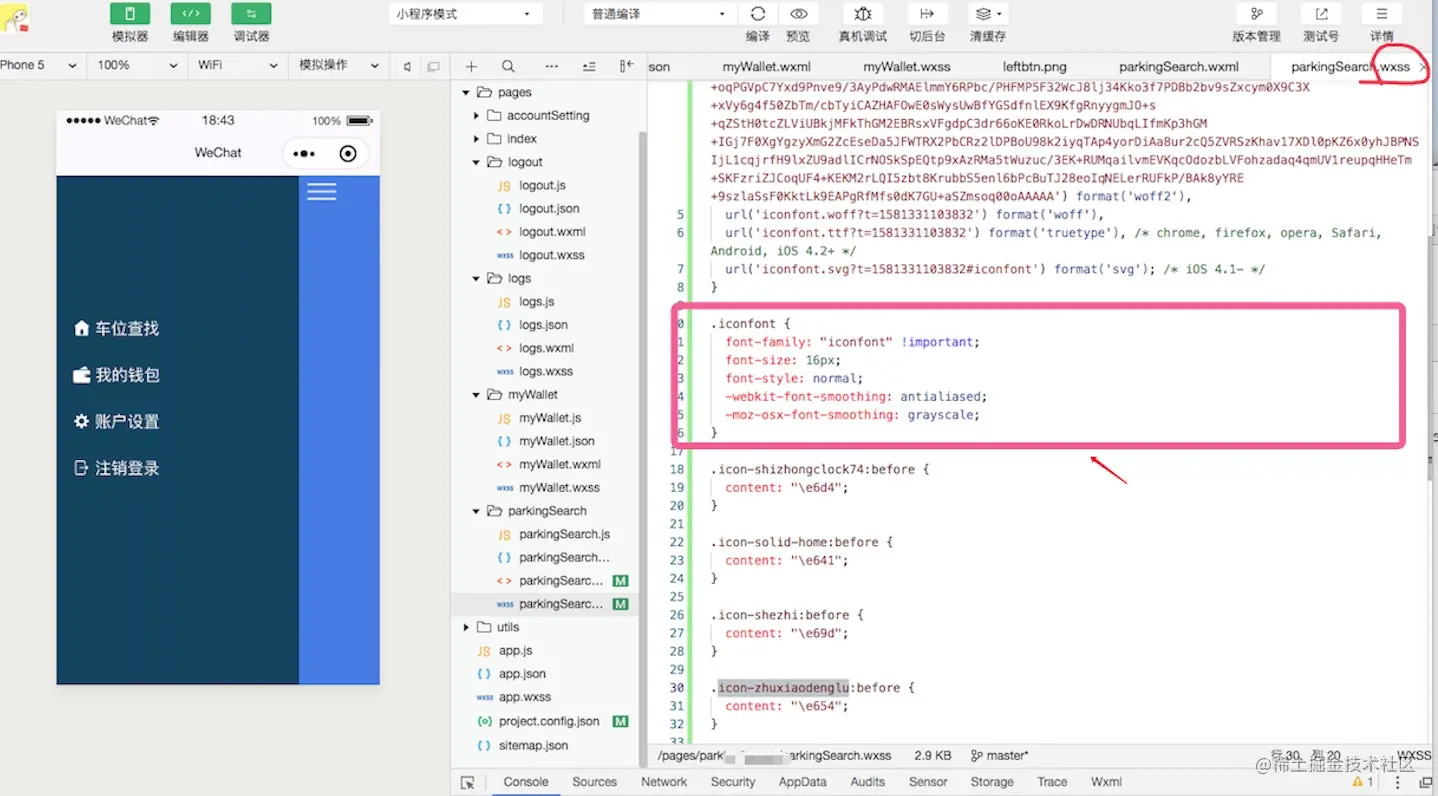The image size is (1438, 796).
Task: Click the hide file panel icon
Action: coord(626,66)
